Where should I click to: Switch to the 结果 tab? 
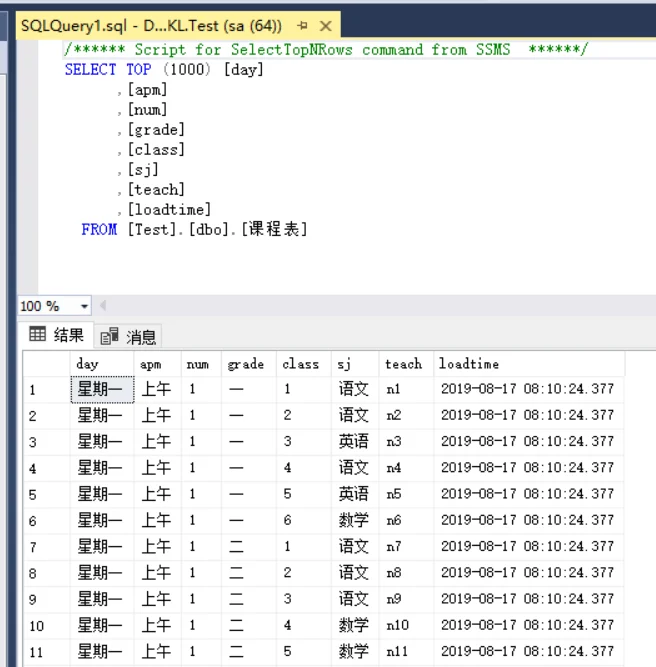tap(57, 335)
